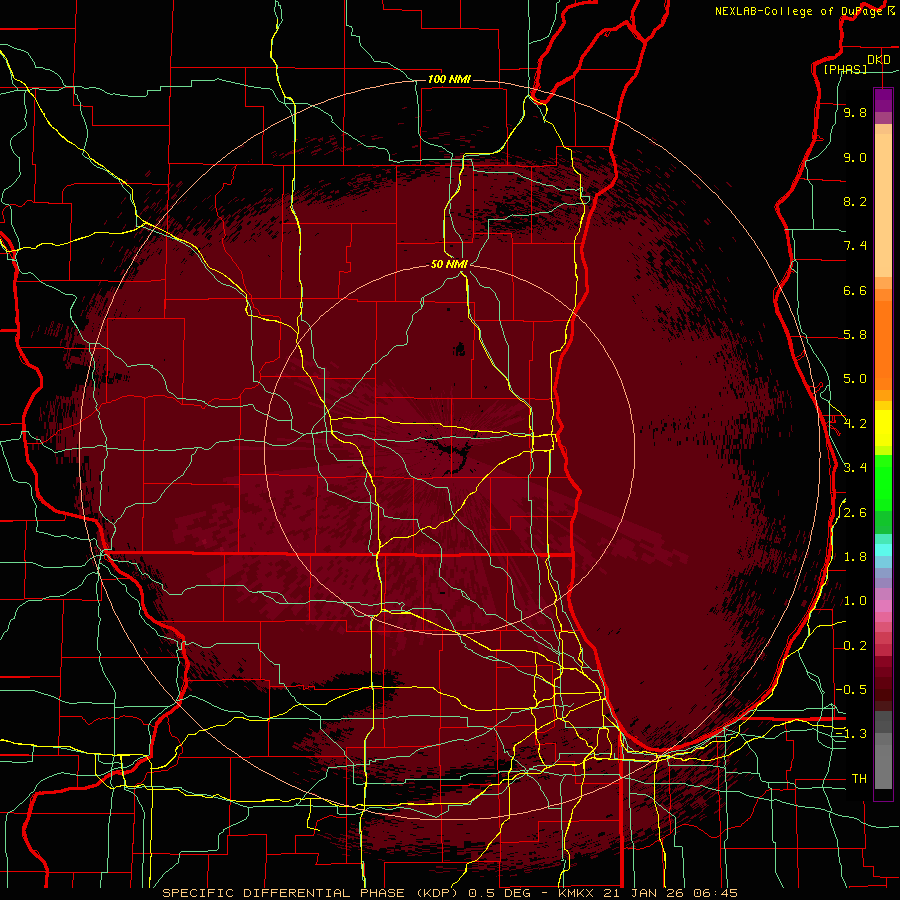This screenshot has height=900, width=900.
Task: Click the 1.8 legend value
Action: coord(855,557)
